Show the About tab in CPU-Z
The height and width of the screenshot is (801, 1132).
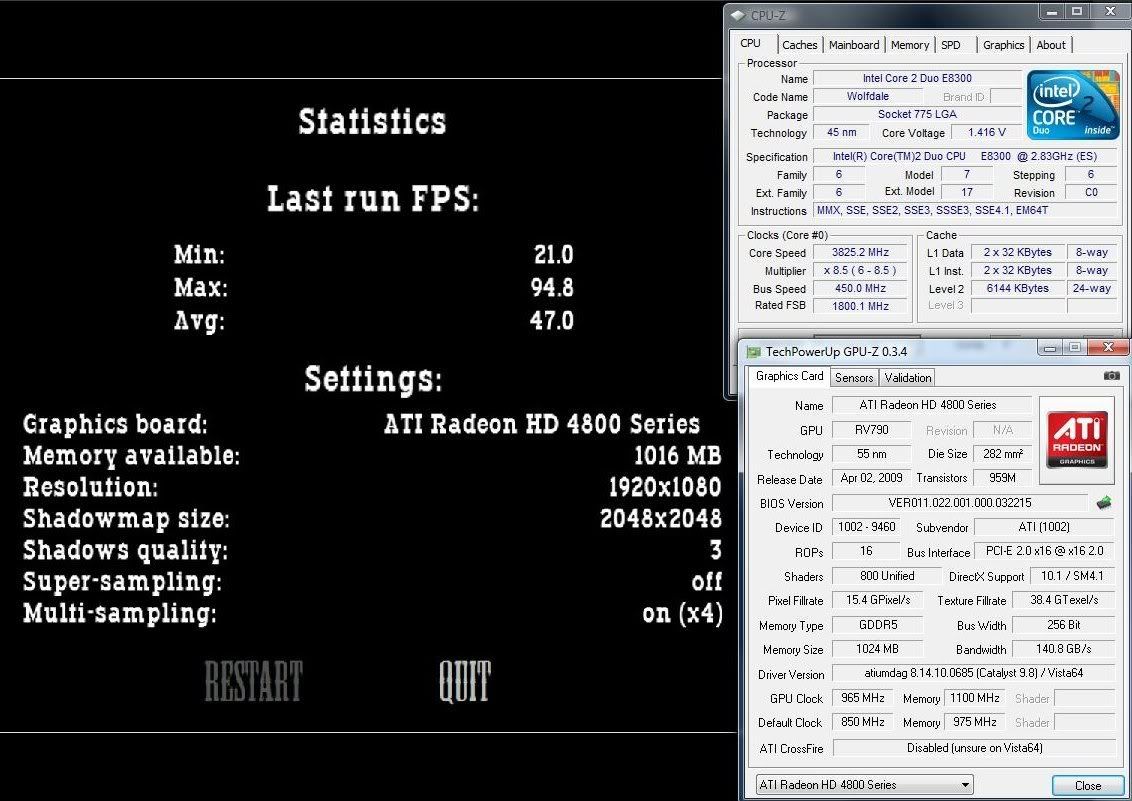(x=1050, y=45)
